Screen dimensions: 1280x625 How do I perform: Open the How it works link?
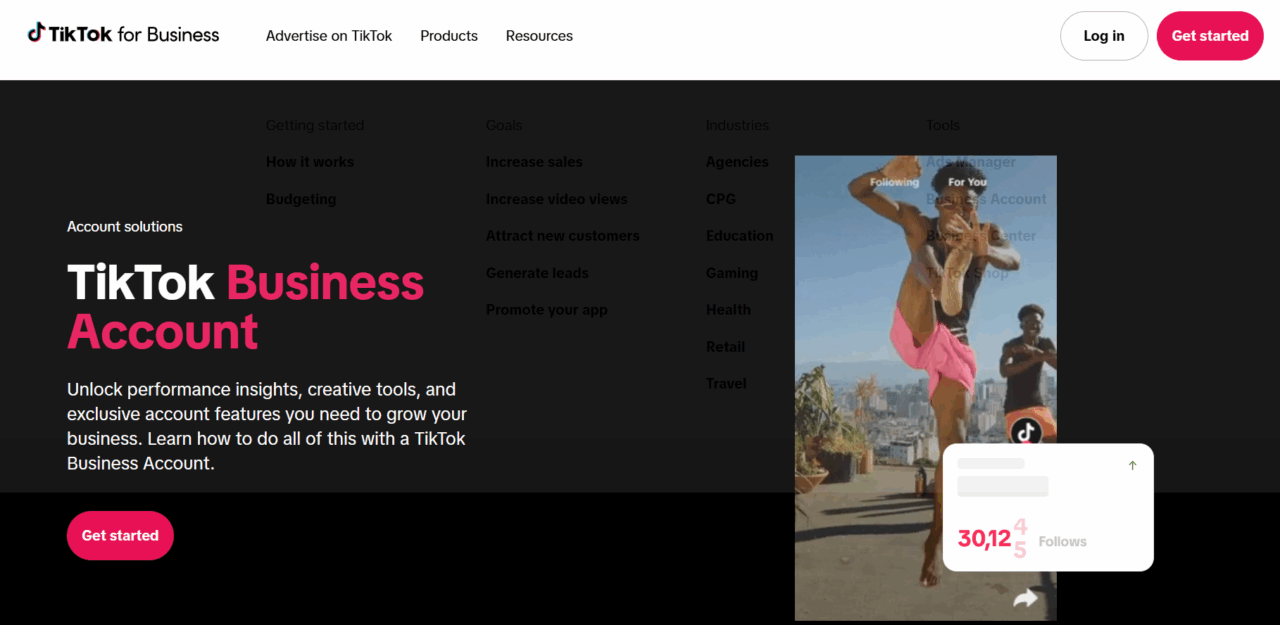[x=309, y=161]
